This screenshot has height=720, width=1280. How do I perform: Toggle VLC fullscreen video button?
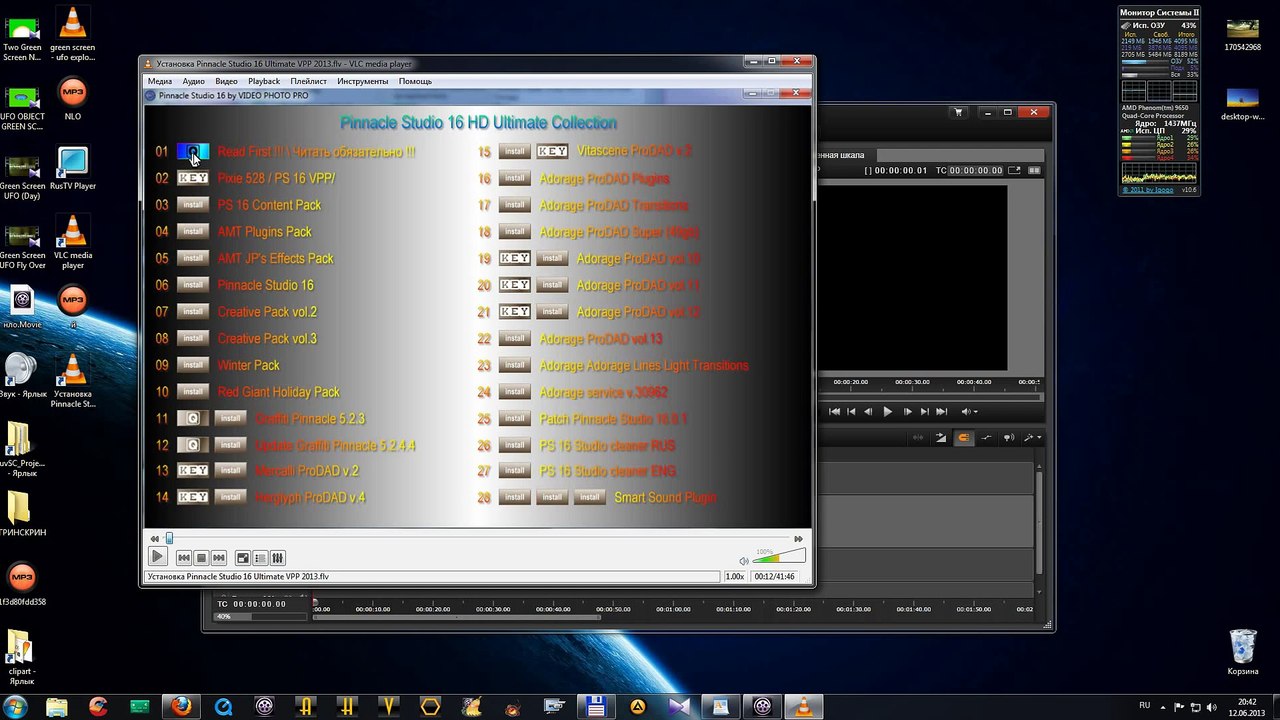click(x=243, y=558)
